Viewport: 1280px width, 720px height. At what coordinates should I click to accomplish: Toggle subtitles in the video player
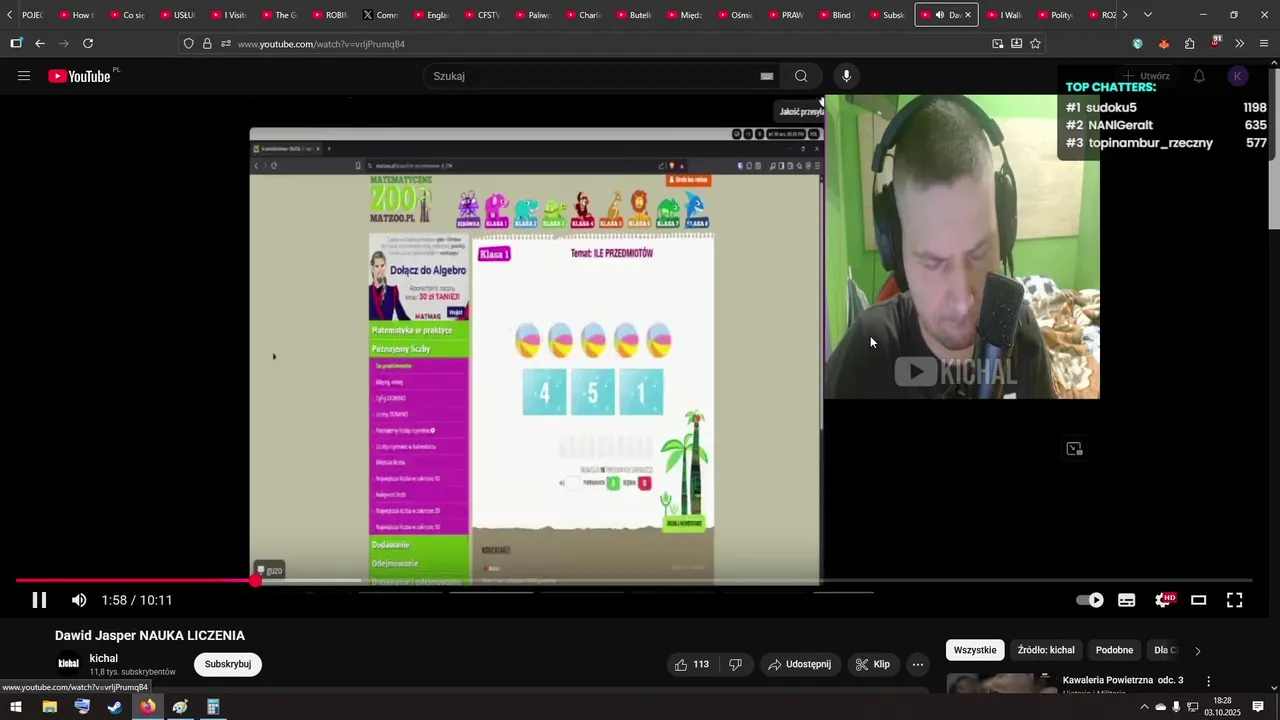point(1127,600)
